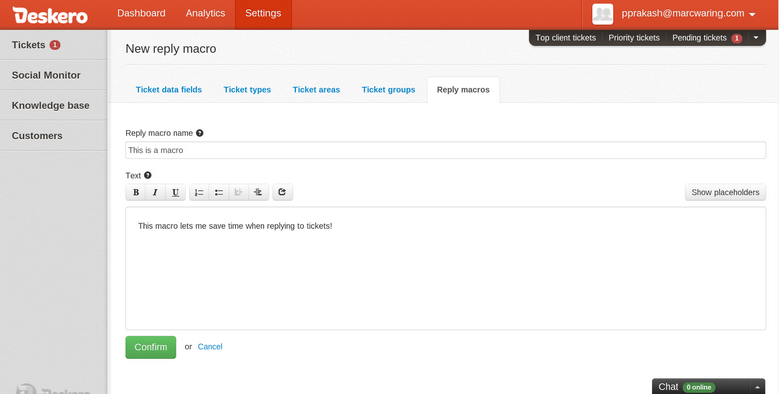Screen dimensions: 779x397
Task: Click Show placeholders button
Action: (725, 192)
